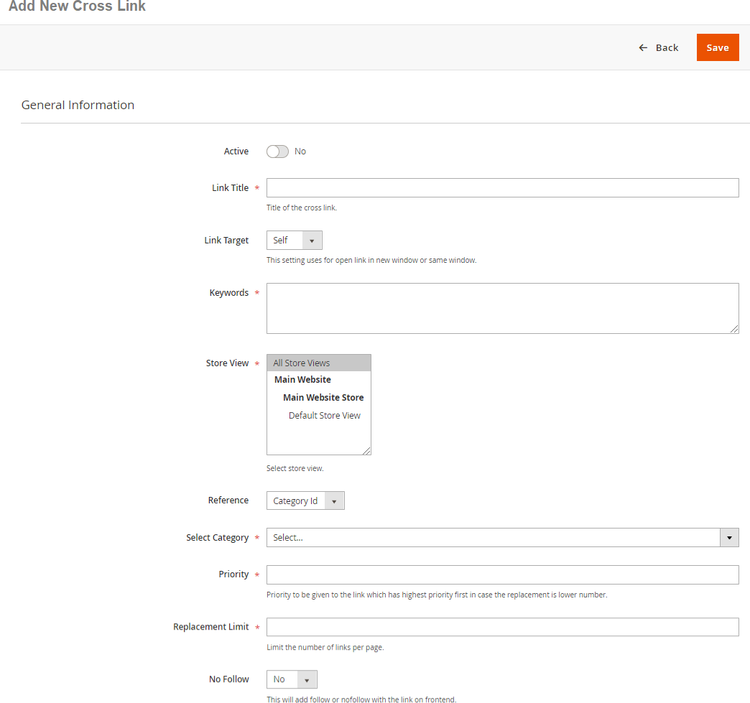The height and width of the screenshot is (703, 750).
Task: Open the Reference Category Id dropdown
Action: [x=305, y=501]
